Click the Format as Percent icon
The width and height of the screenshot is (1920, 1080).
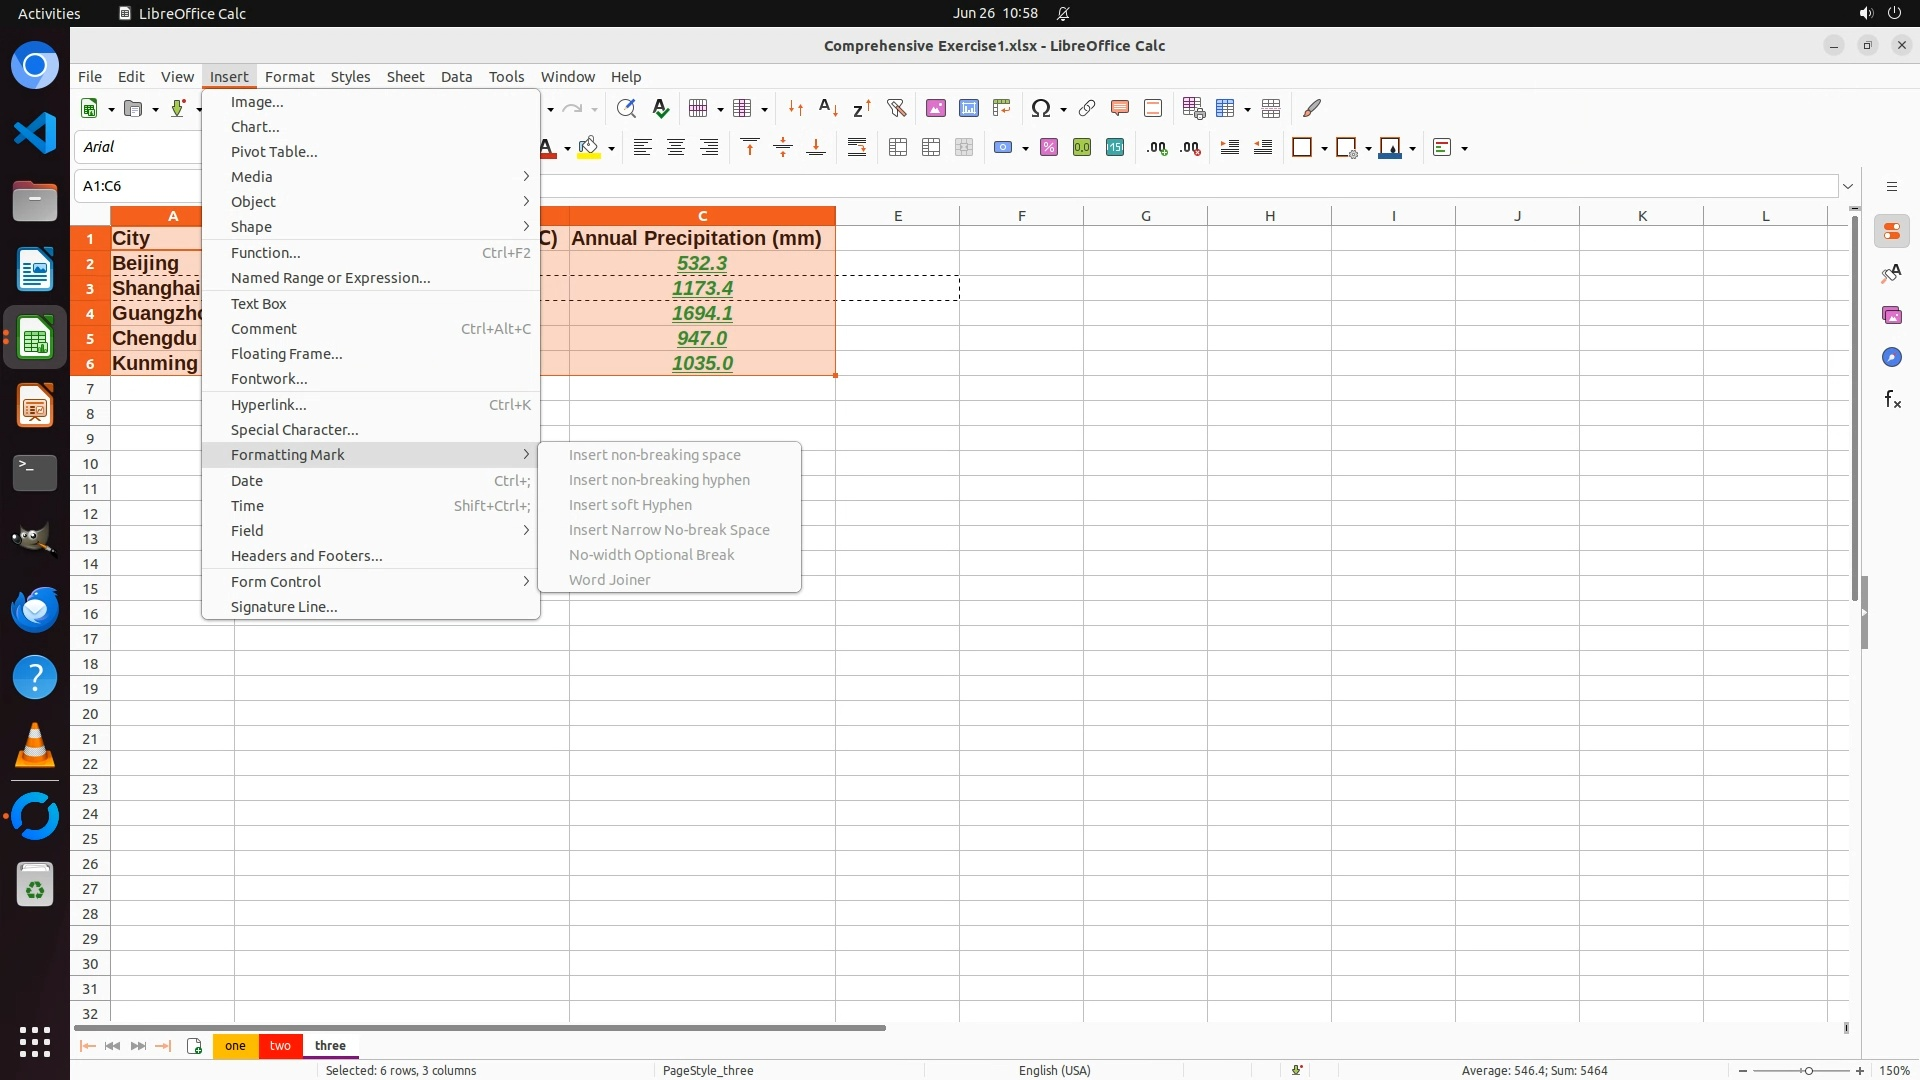pos(1049,148)
